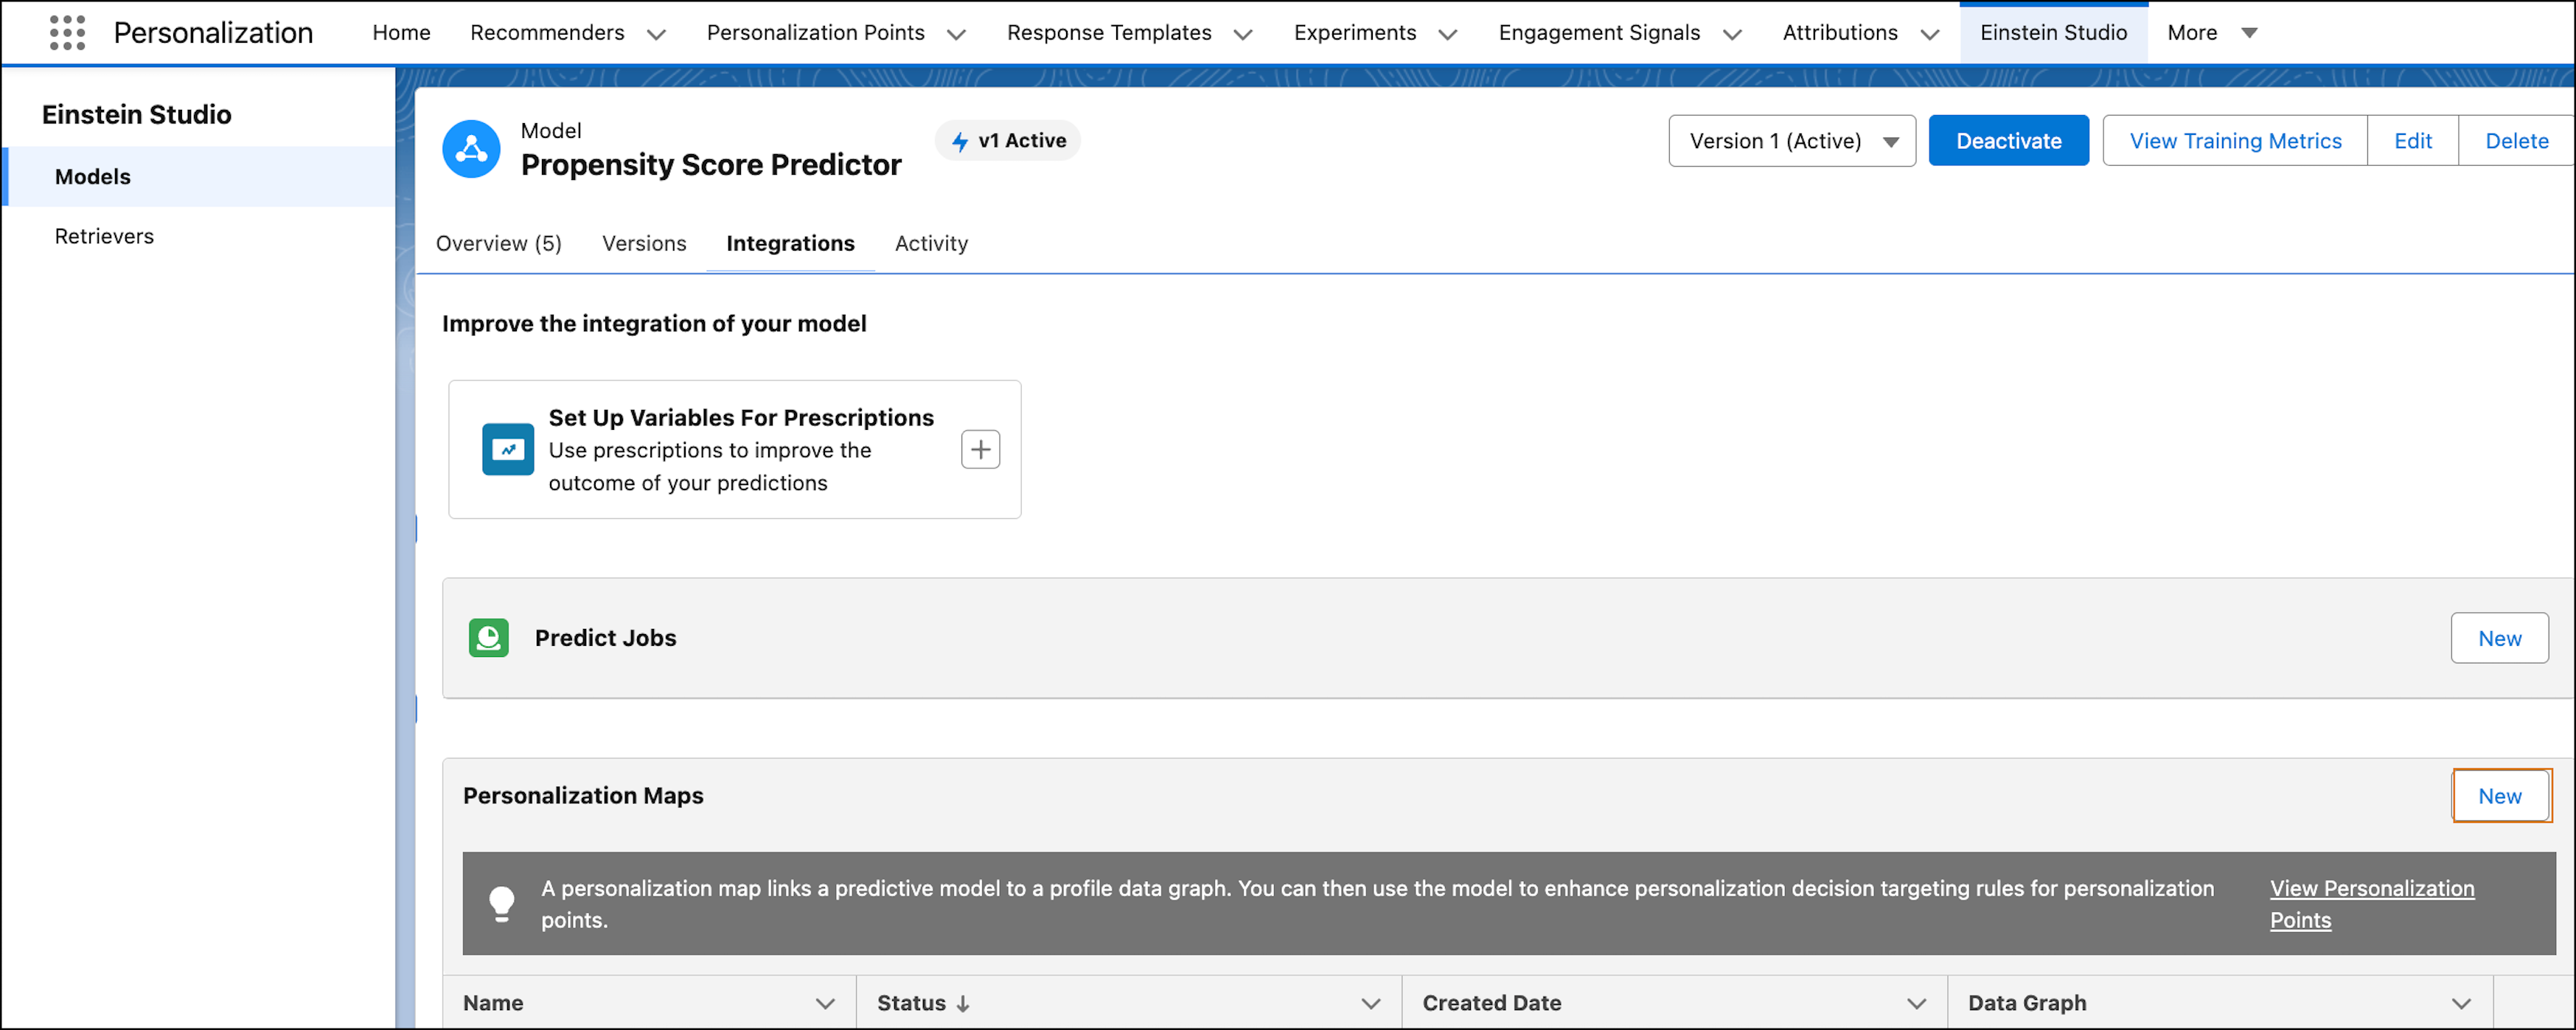Open the Created Date column options chevron
The height and width of the screenshot is (1030, 2576).
pyautogui.click(x=1916, y=1003)
